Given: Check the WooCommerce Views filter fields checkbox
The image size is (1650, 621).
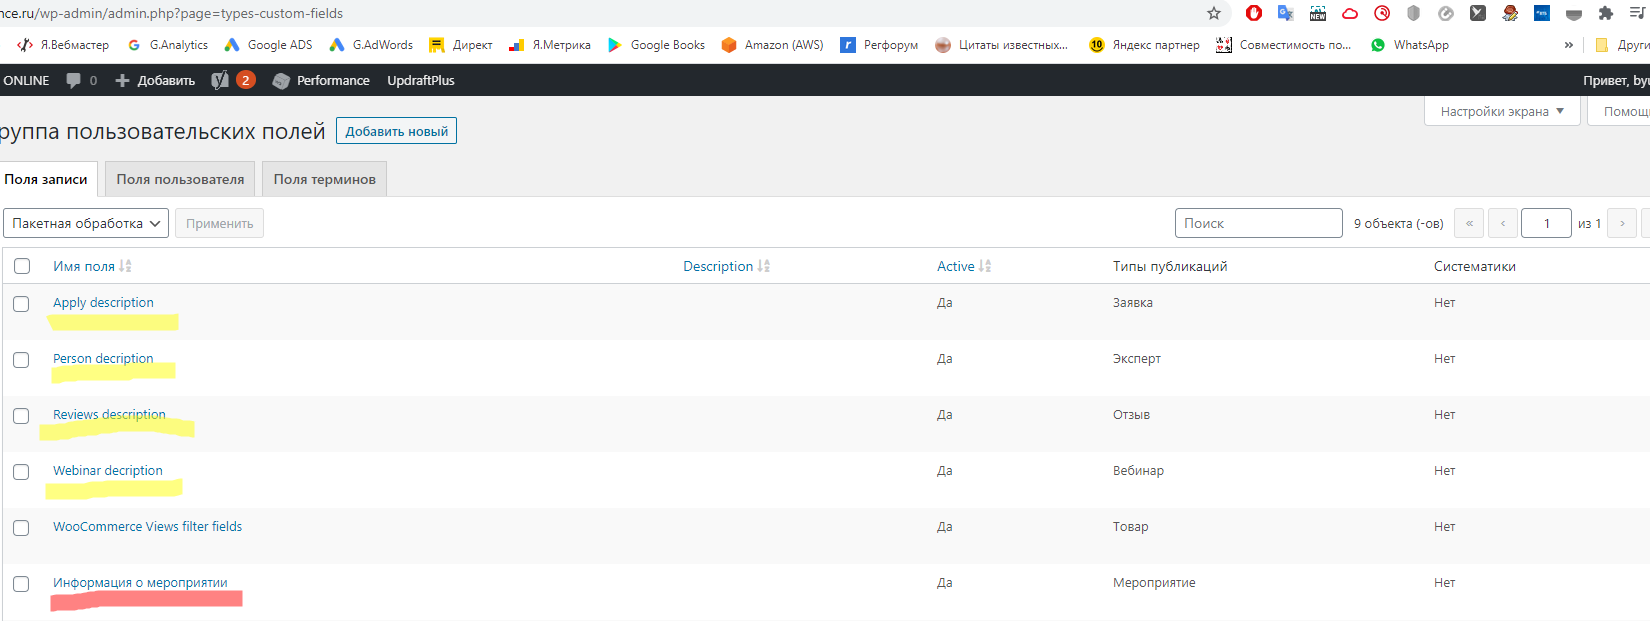Looking at the screenshot, I should (21, 528).
